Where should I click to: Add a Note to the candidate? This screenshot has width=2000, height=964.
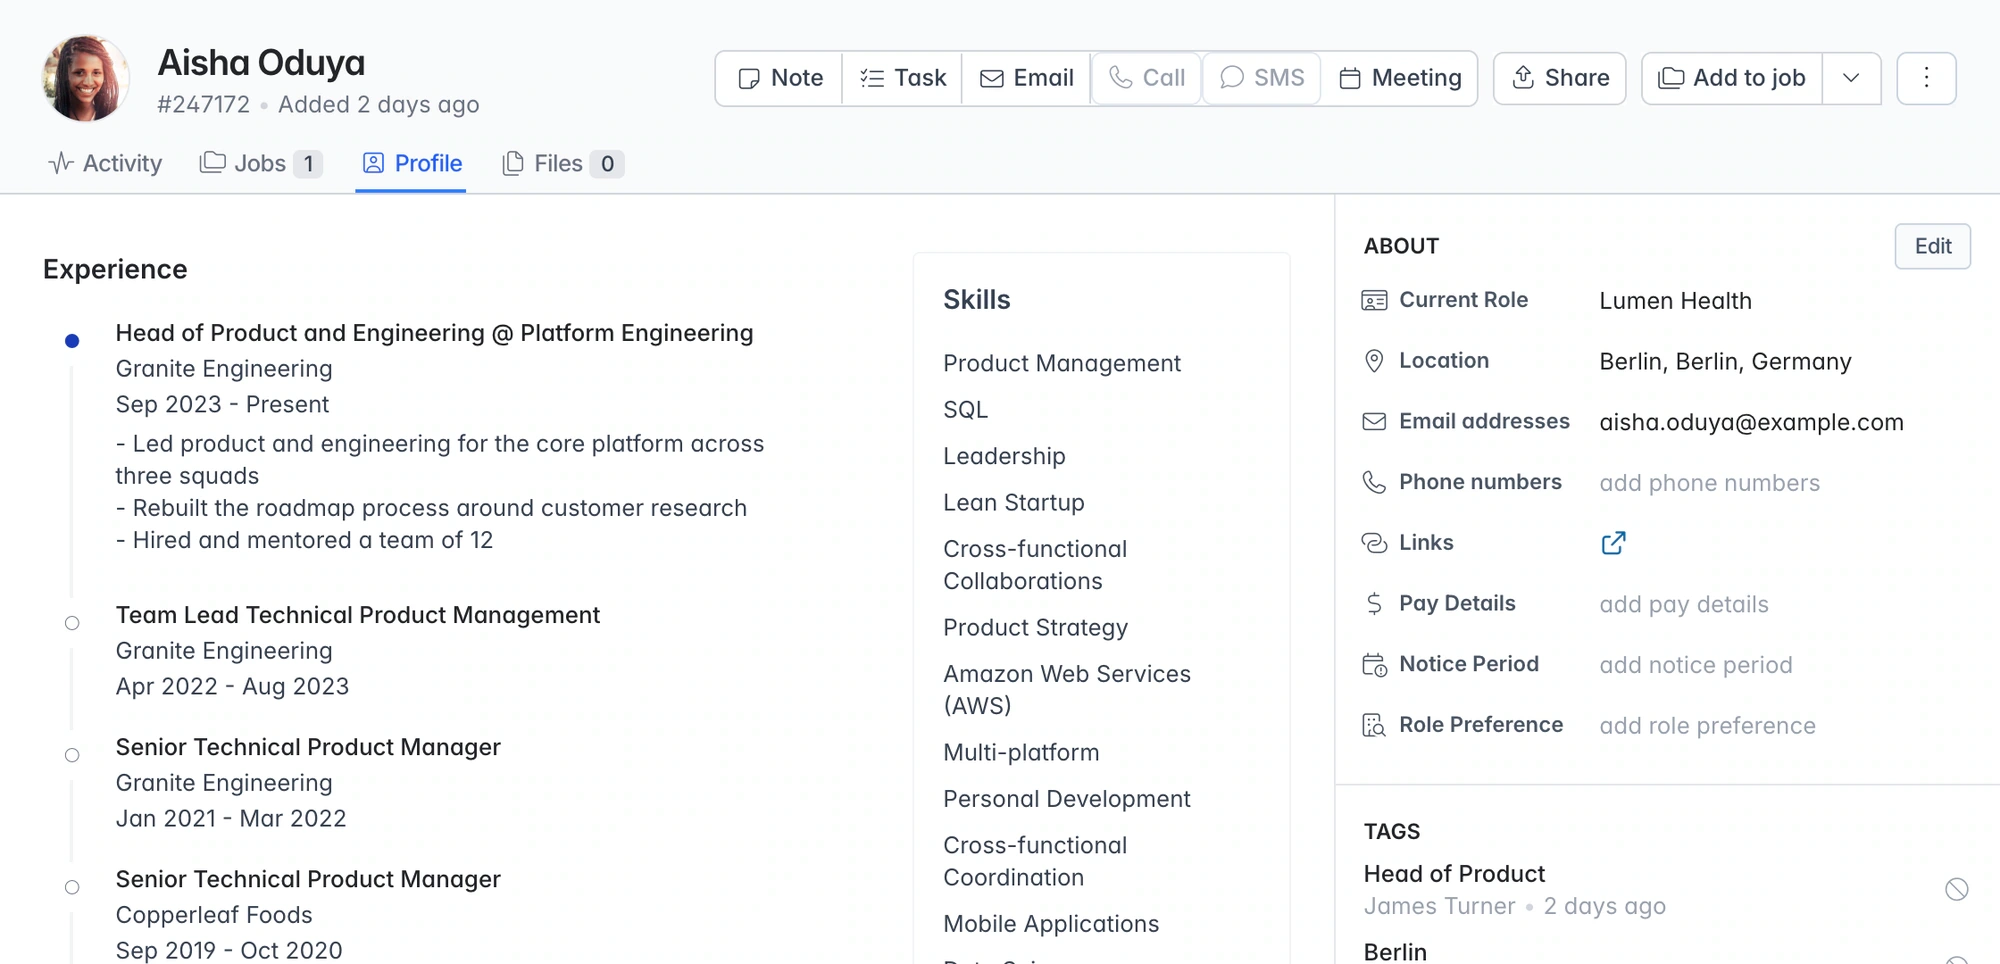coord(779,78)
